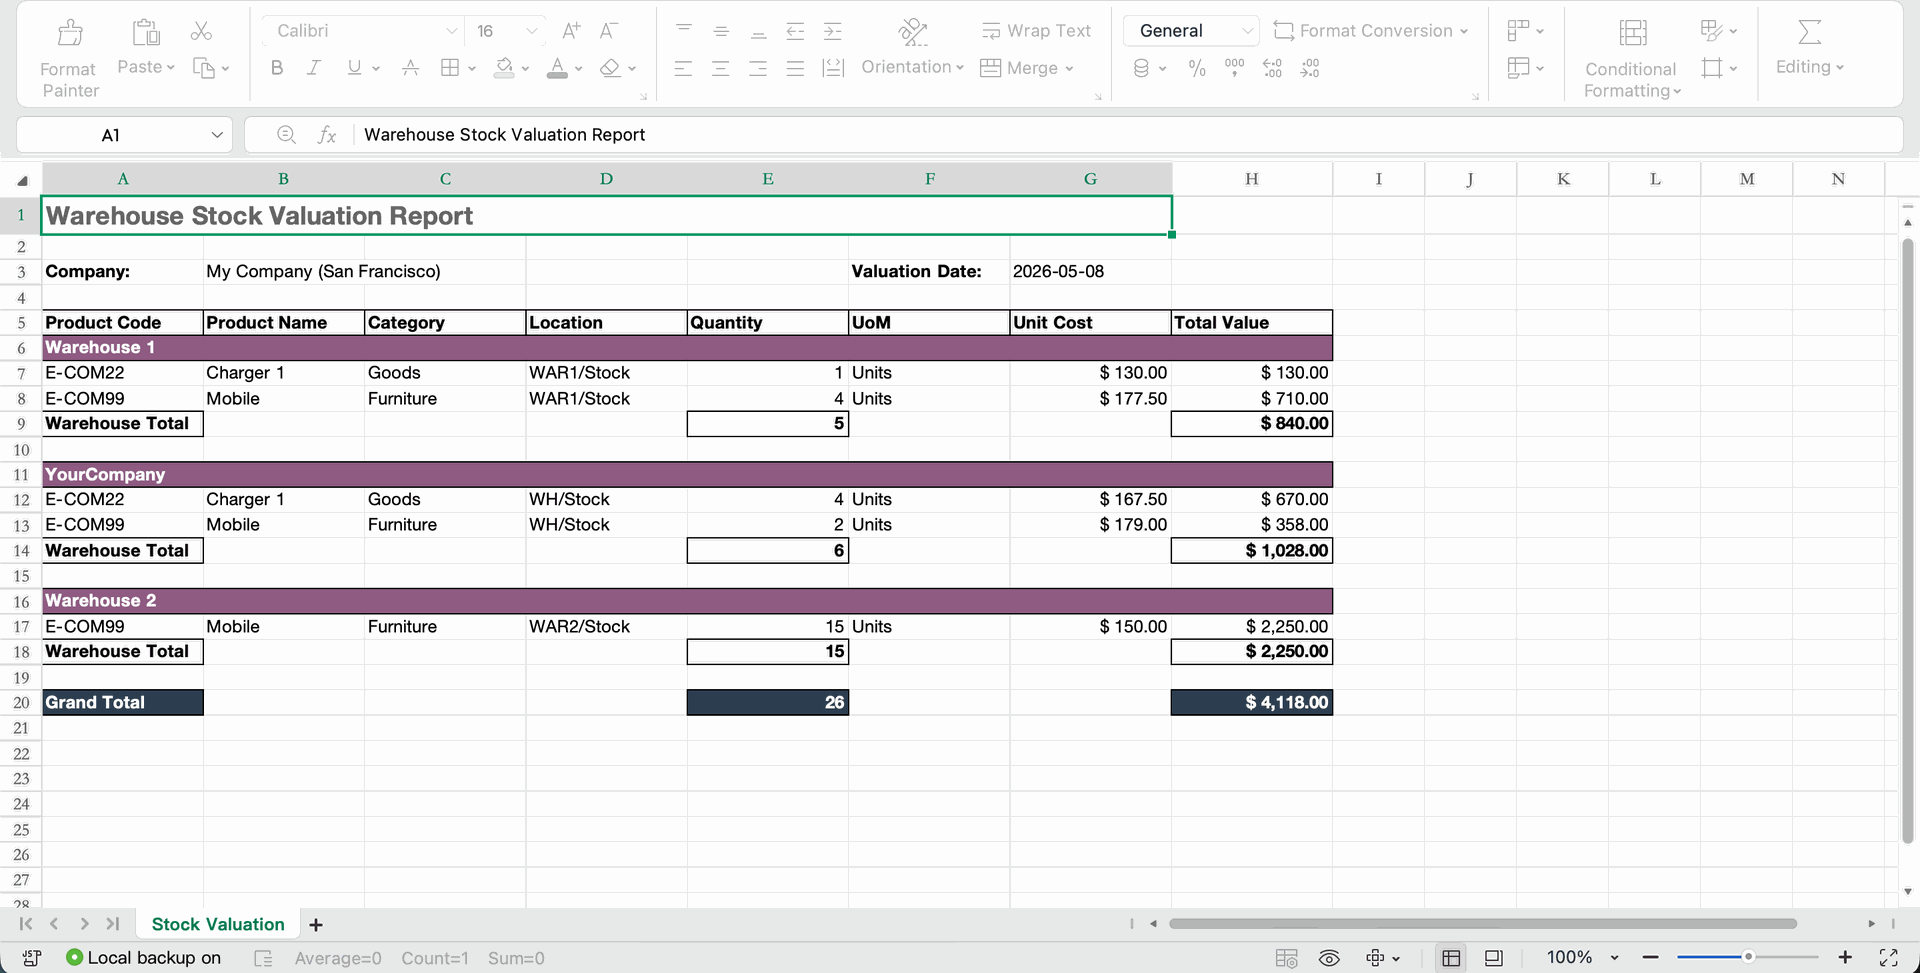This screenshot has height=973, width=1920.
Task: Toggle eye protection reading mode icon
Action: pyautogui.click(x=1329, y=958)
